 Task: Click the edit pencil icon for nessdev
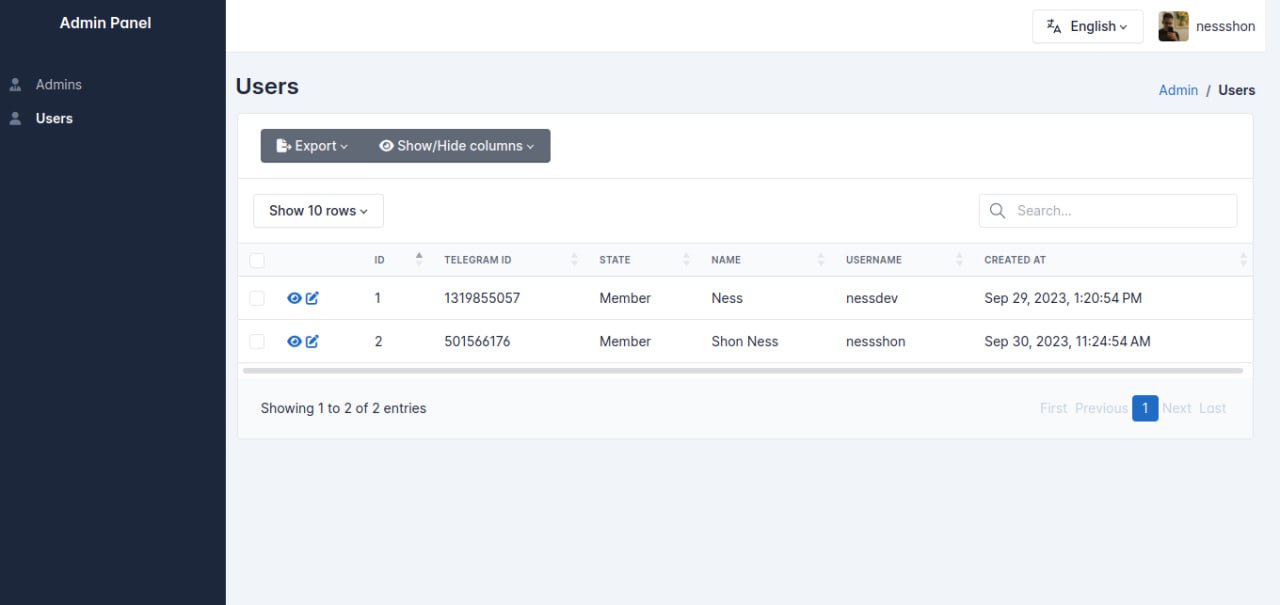pos(312,297)
